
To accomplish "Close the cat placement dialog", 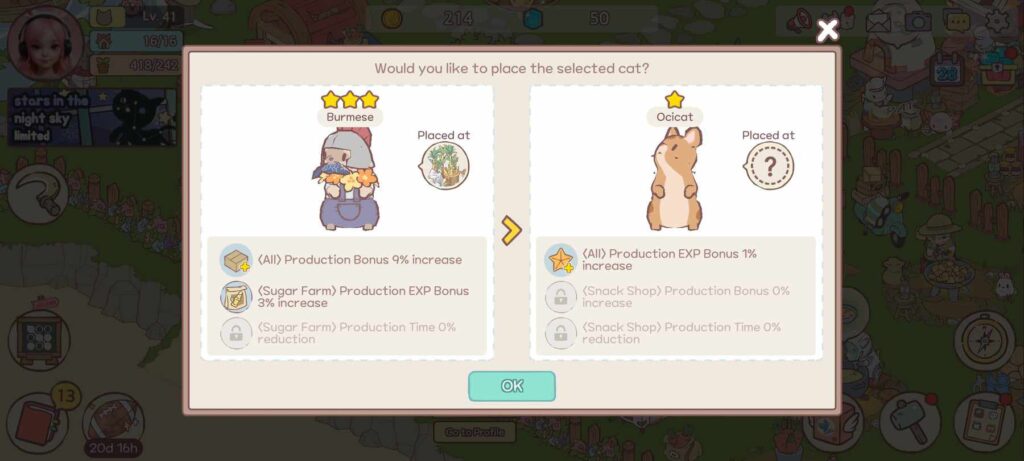I will pyautogui.click(x=827, y=30).
